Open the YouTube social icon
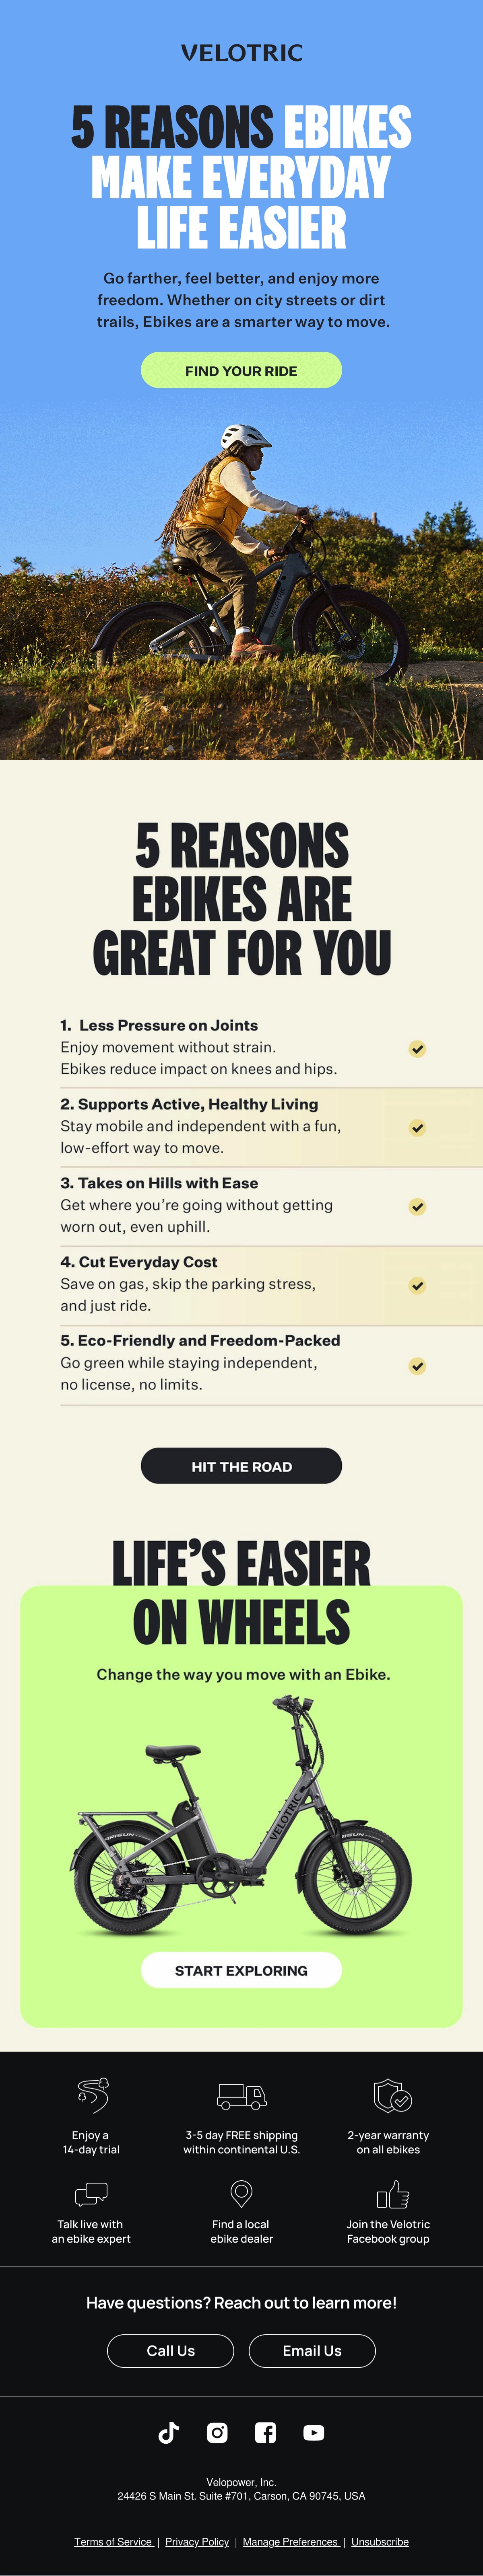Screen dimensions: 483x2576 point(314,2433)
